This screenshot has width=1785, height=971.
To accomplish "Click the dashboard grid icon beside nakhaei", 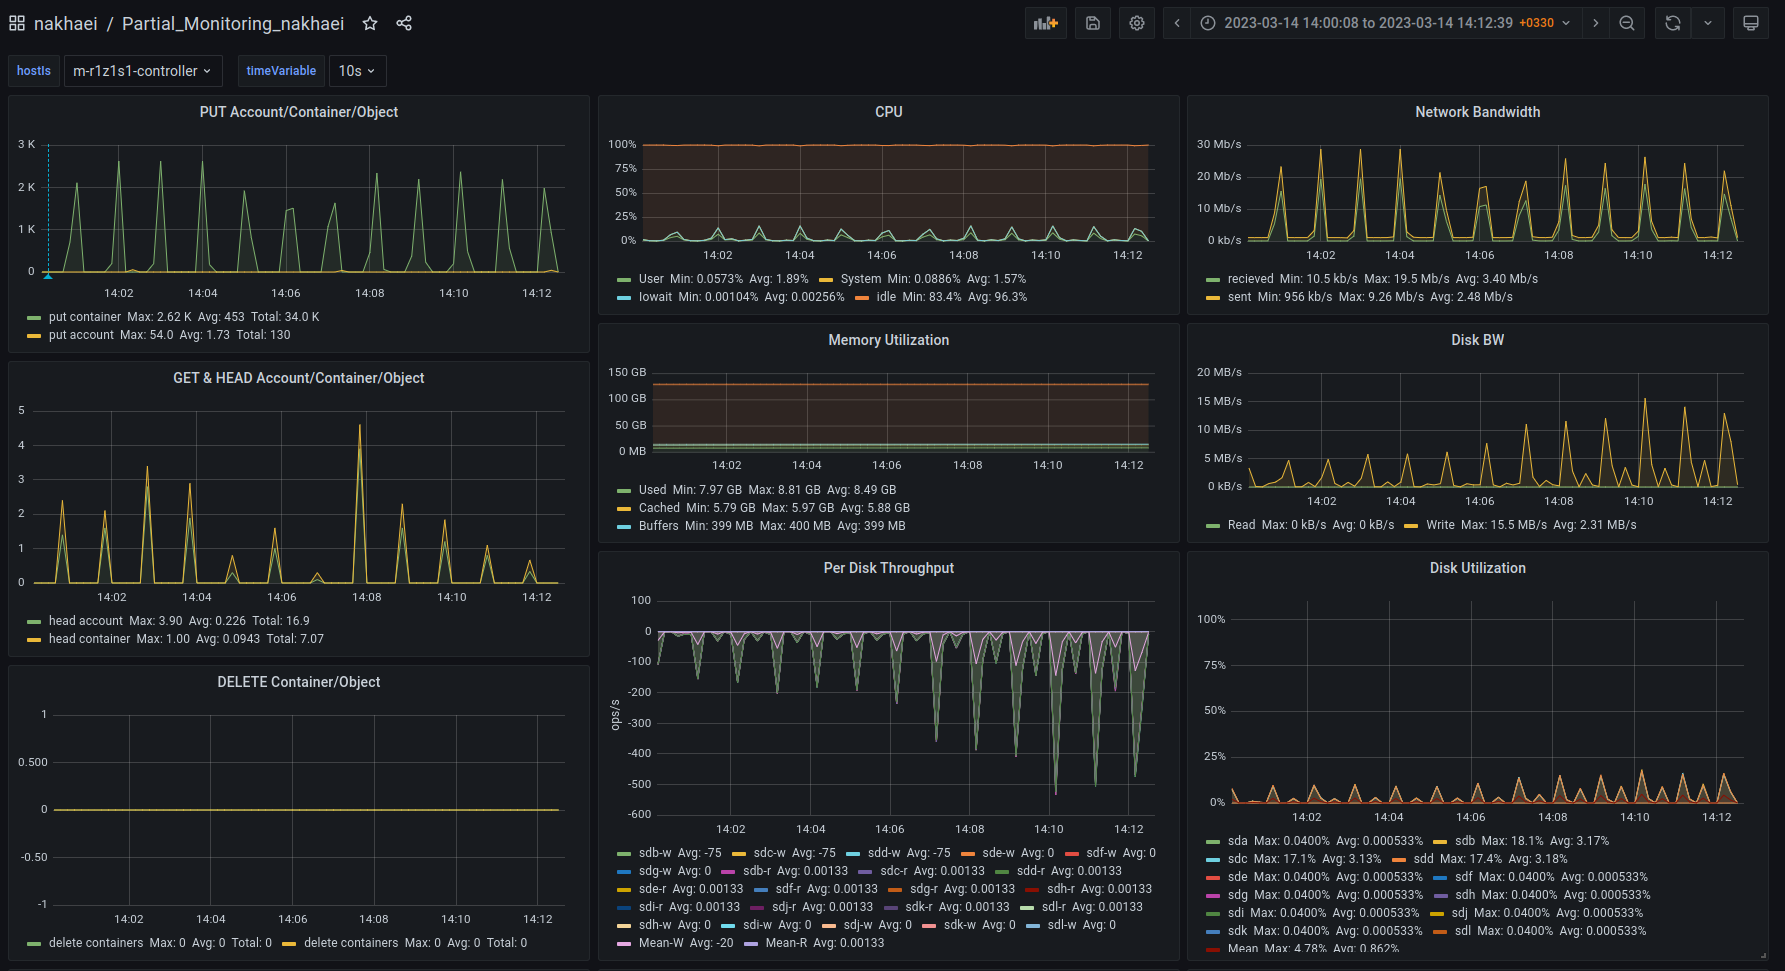I will click(17, 23).
